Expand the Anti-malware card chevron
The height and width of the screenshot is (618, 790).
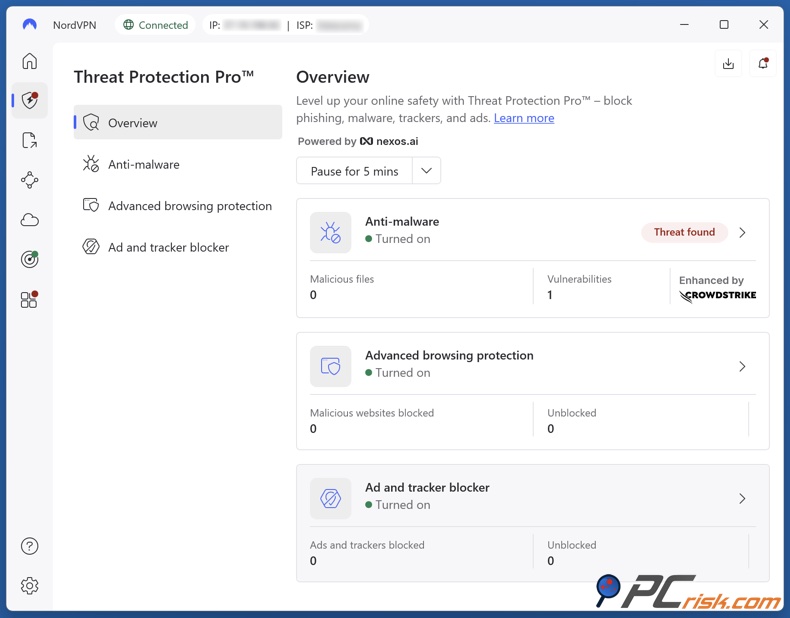742,232
